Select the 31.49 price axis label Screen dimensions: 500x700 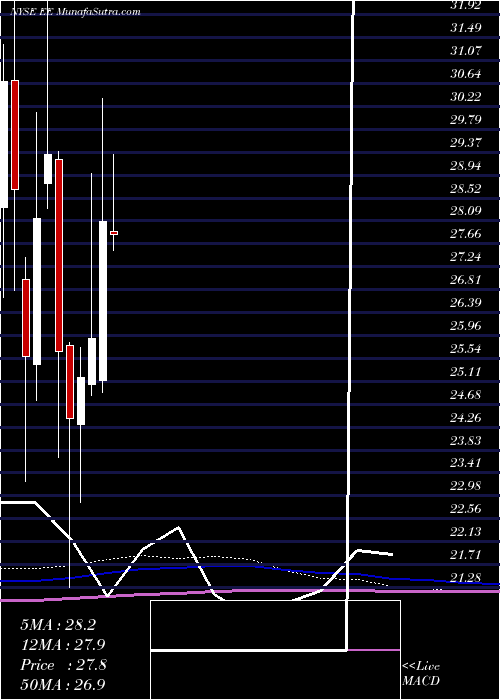[x=467, y=28]
